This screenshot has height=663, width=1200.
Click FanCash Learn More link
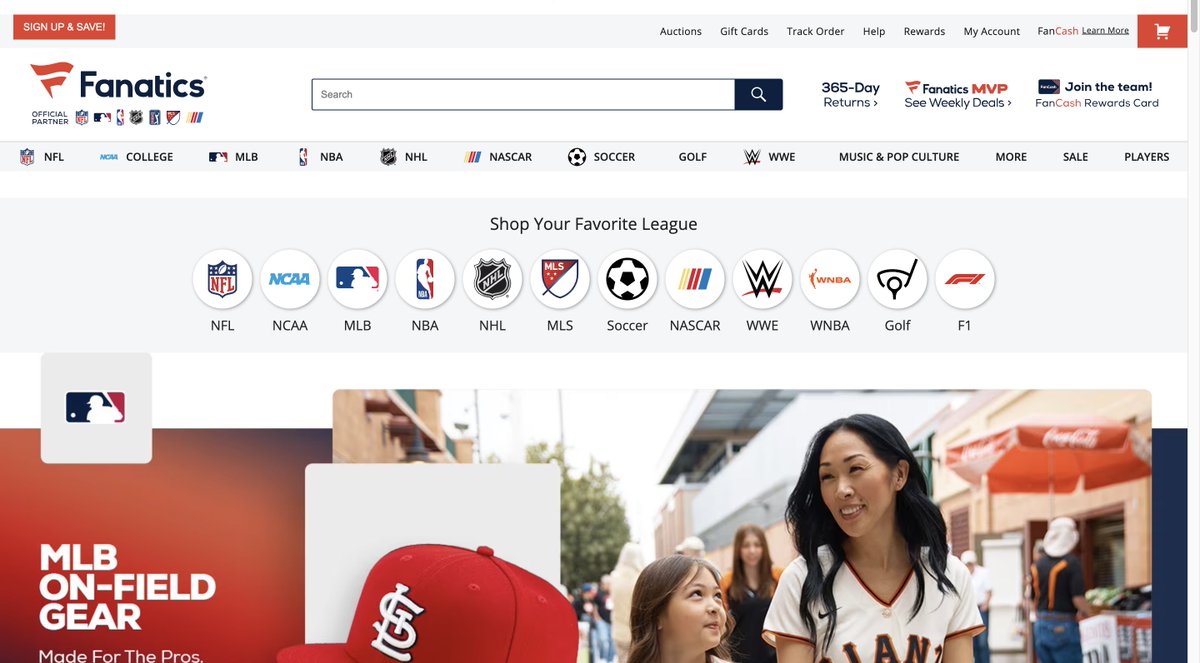coord(1105,31)
